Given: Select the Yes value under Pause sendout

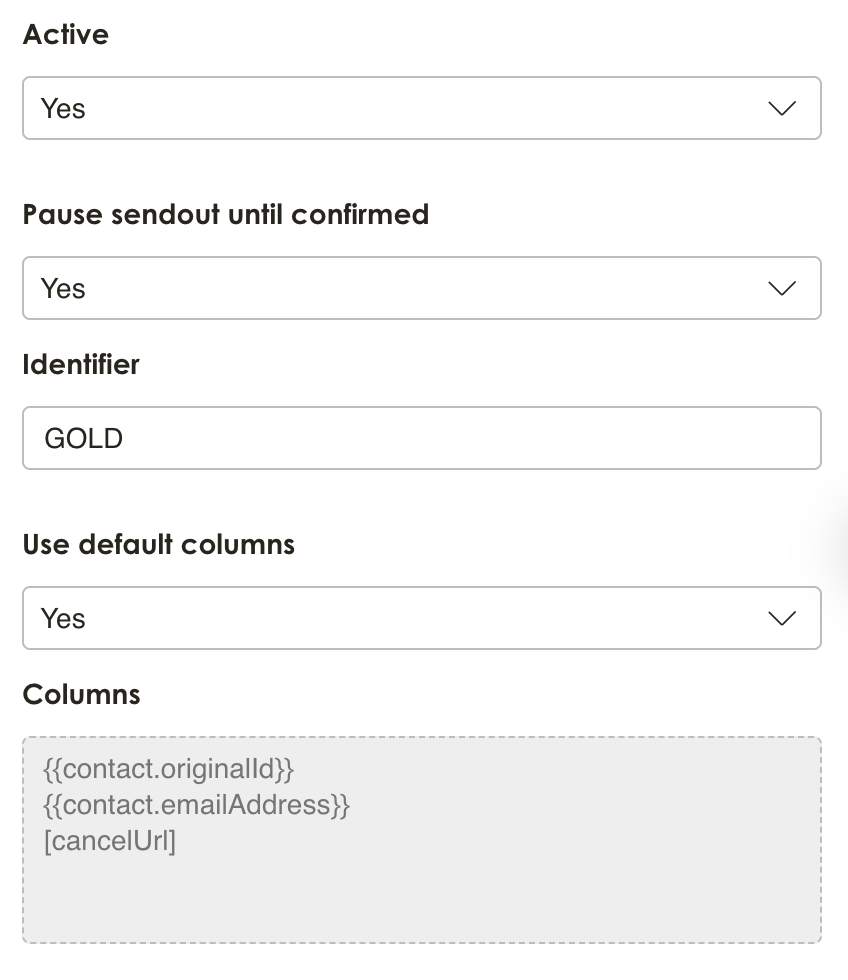Looking at the screenshot, I should click(63, 289).
